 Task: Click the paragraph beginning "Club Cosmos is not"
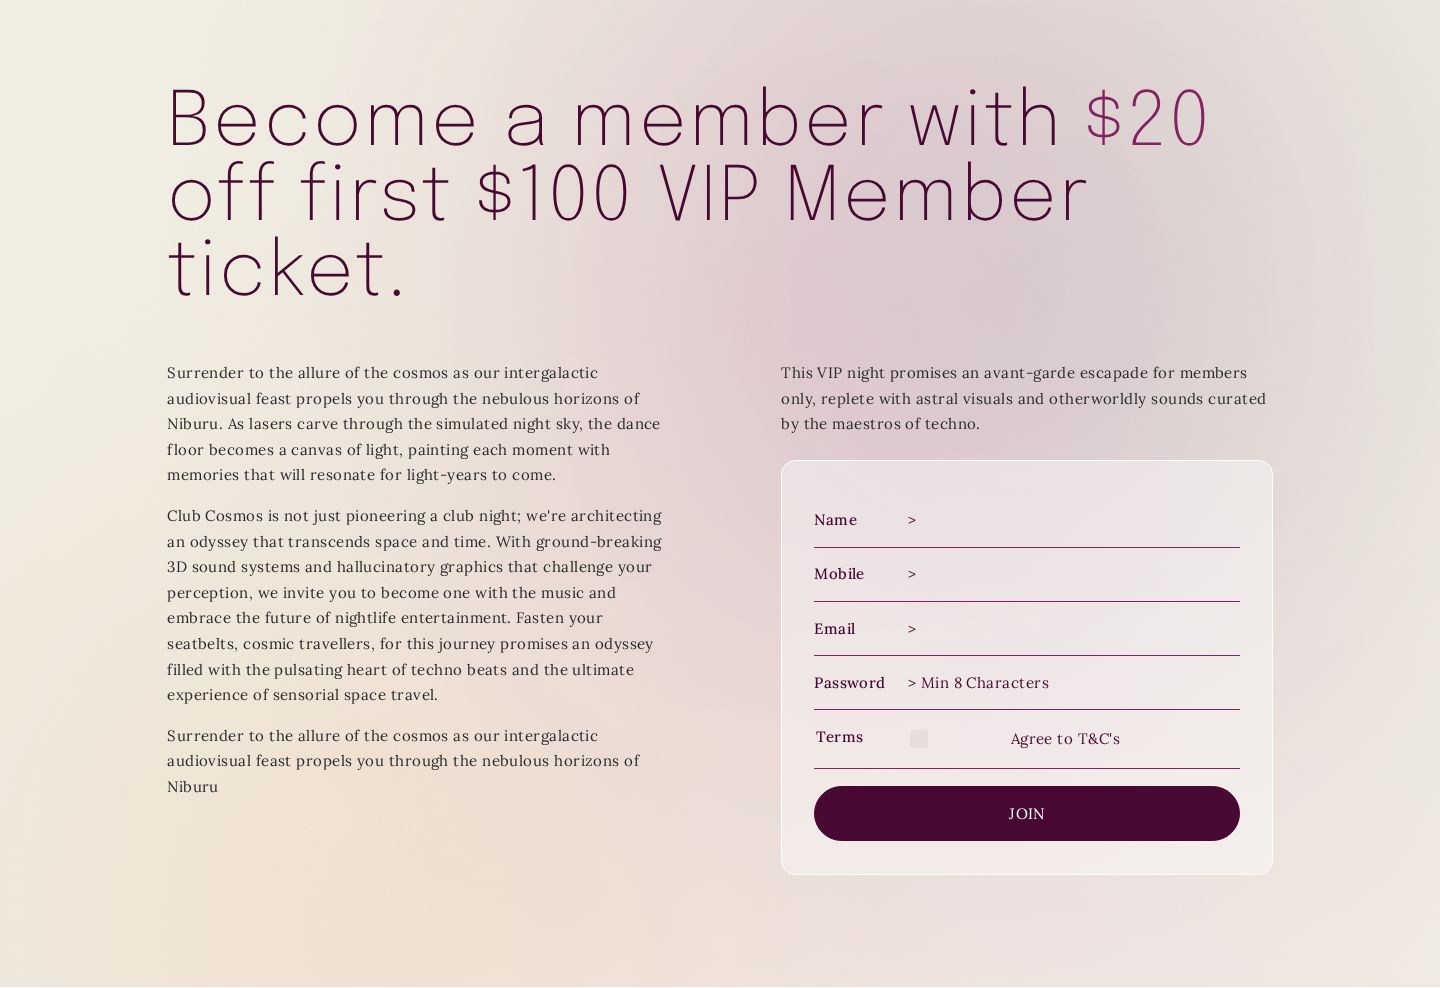[415, 605]
